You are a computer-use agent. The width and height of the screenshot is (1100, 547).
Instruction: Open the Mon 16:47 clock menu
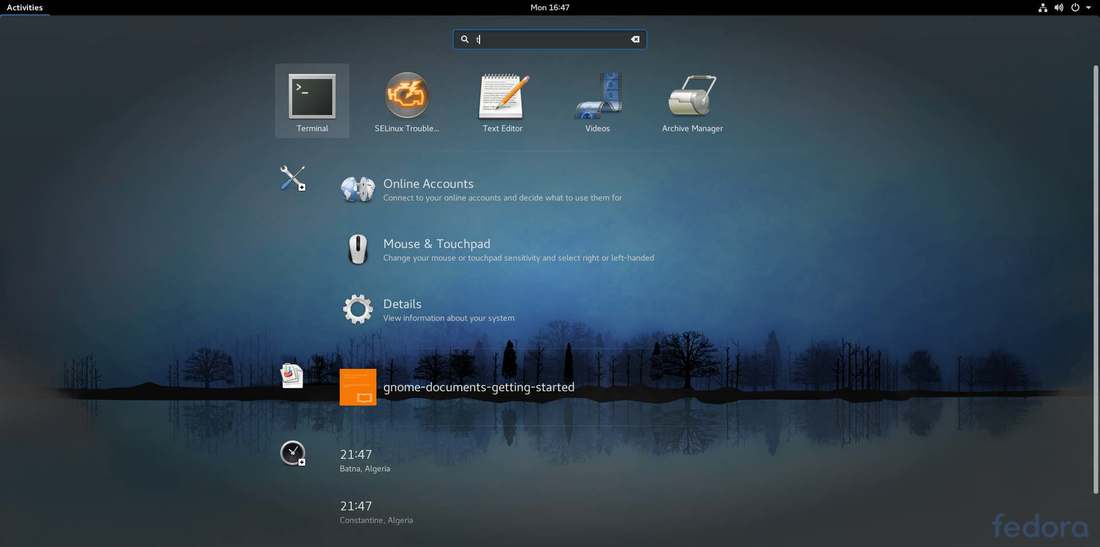[550, 8]
